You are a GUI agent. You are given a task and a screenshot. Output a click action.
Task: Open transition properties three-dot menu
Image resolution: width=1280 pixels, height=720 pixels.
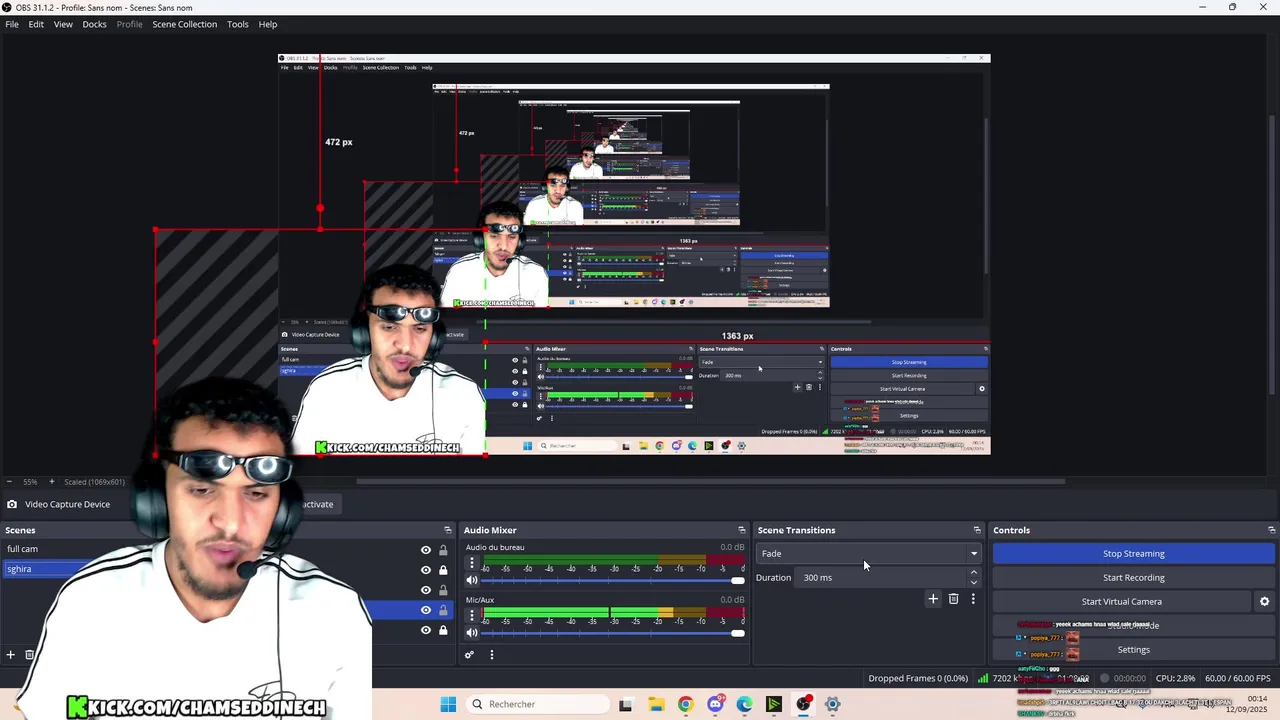(x=973, y=599)
